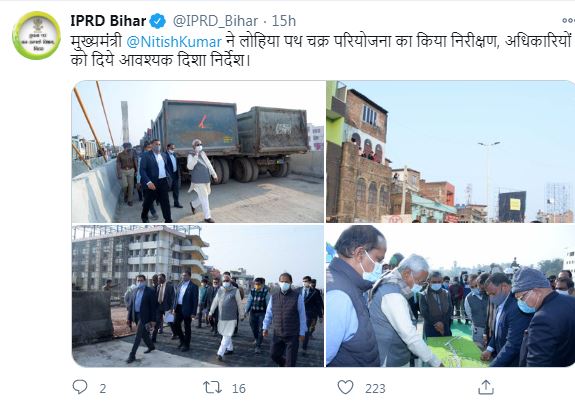This screenshot has width=575, height=403.
Task: Retweet this post using the arrows icon
Action: [213, 388]
